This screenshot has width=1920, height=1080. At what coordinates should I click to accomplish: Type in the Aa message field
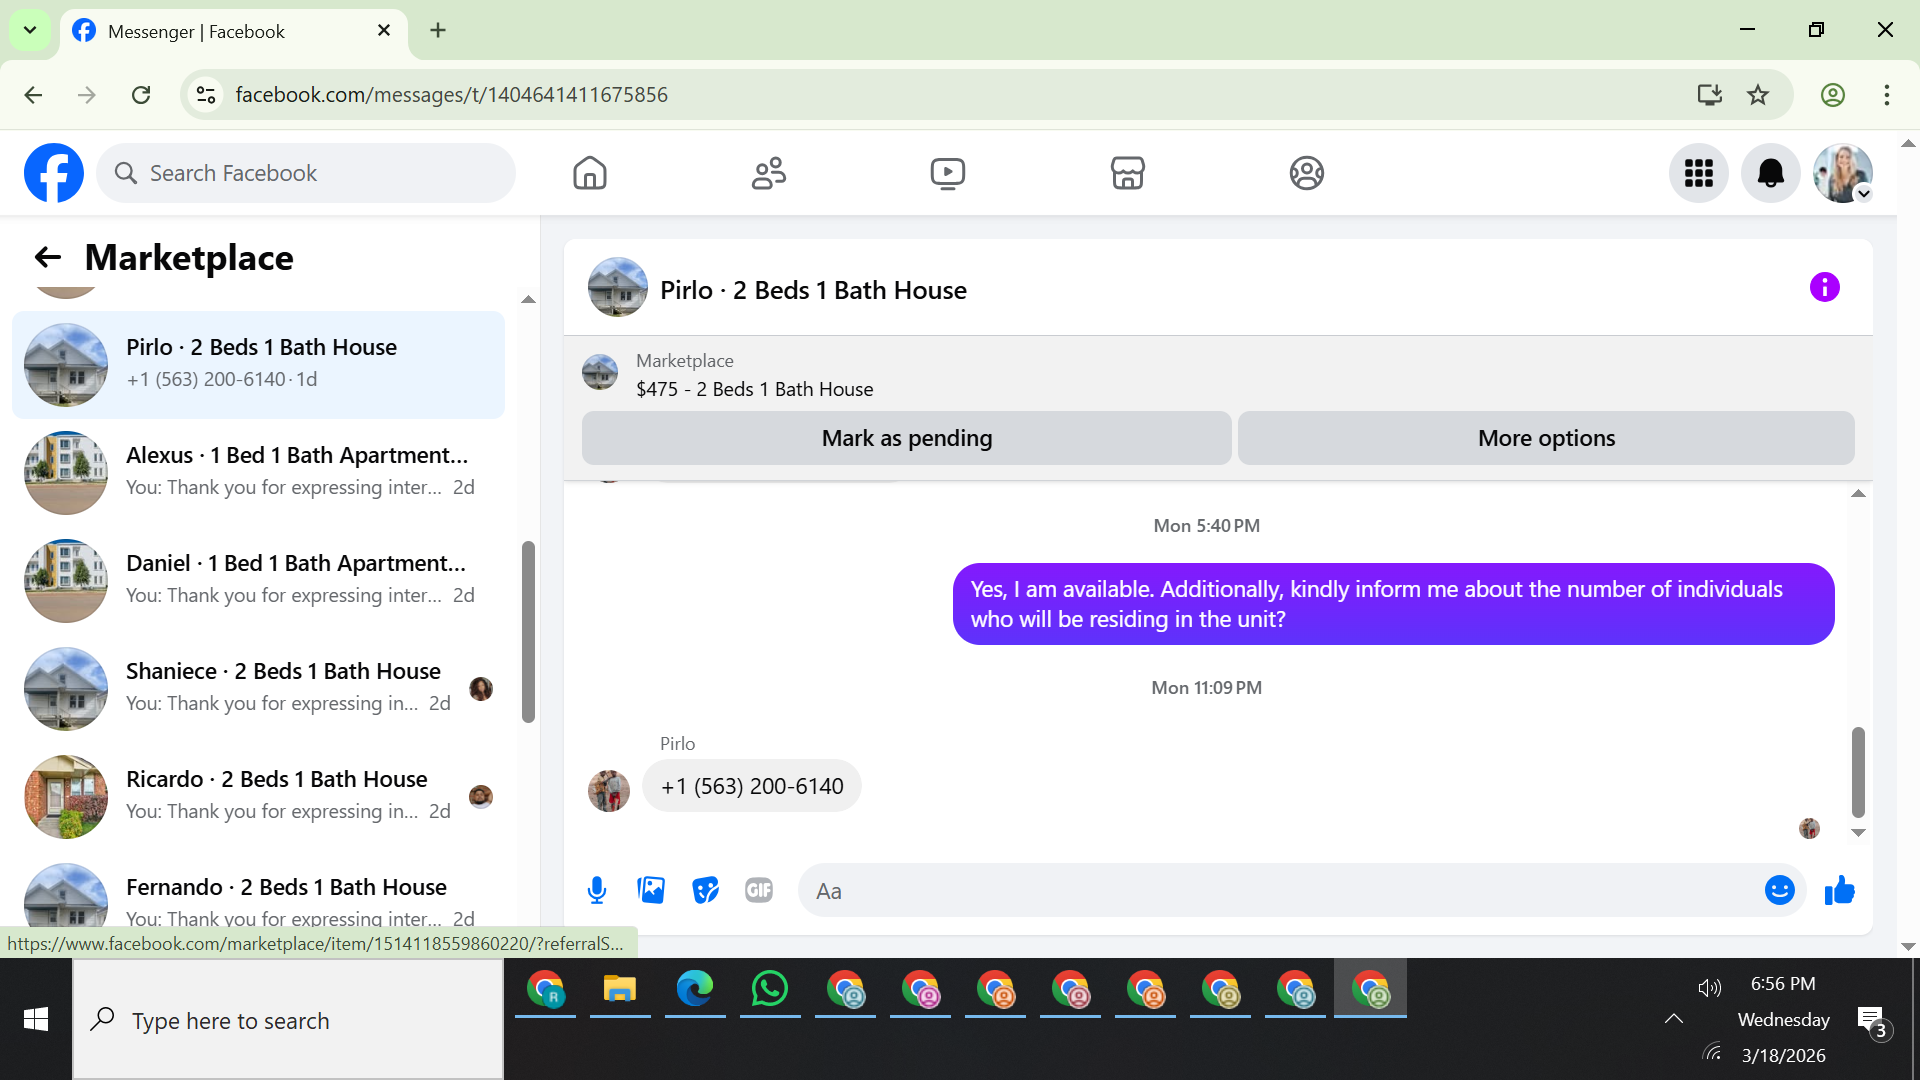pos(1280,891)
